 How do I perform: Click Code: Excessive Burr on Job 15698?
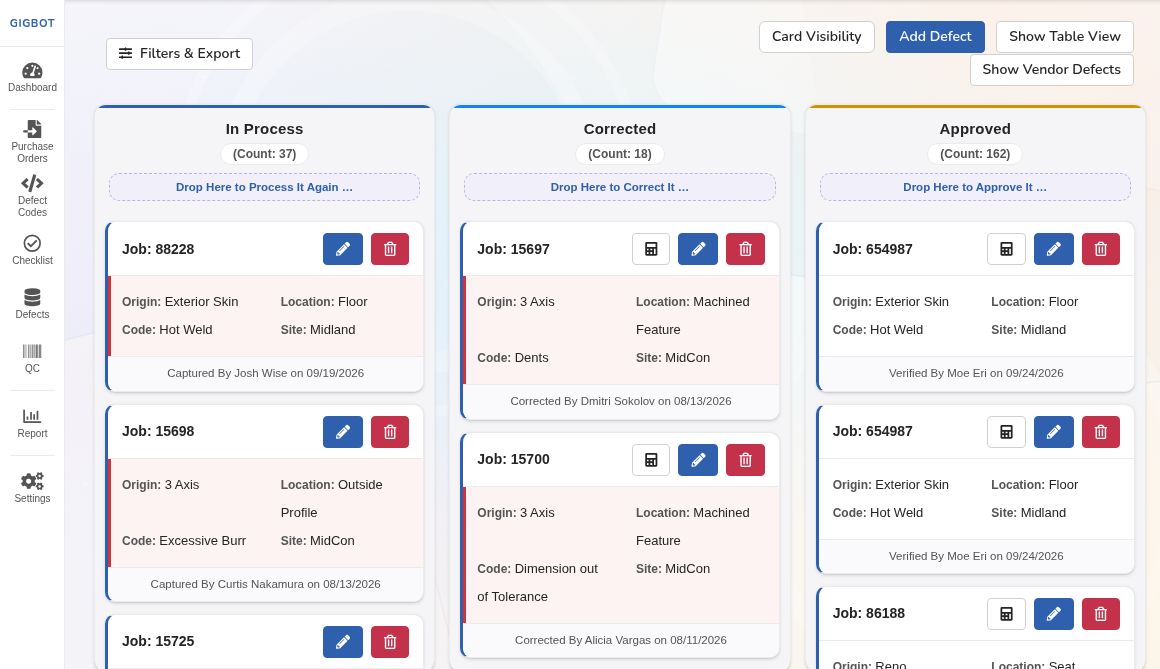(x=183, y=541)
